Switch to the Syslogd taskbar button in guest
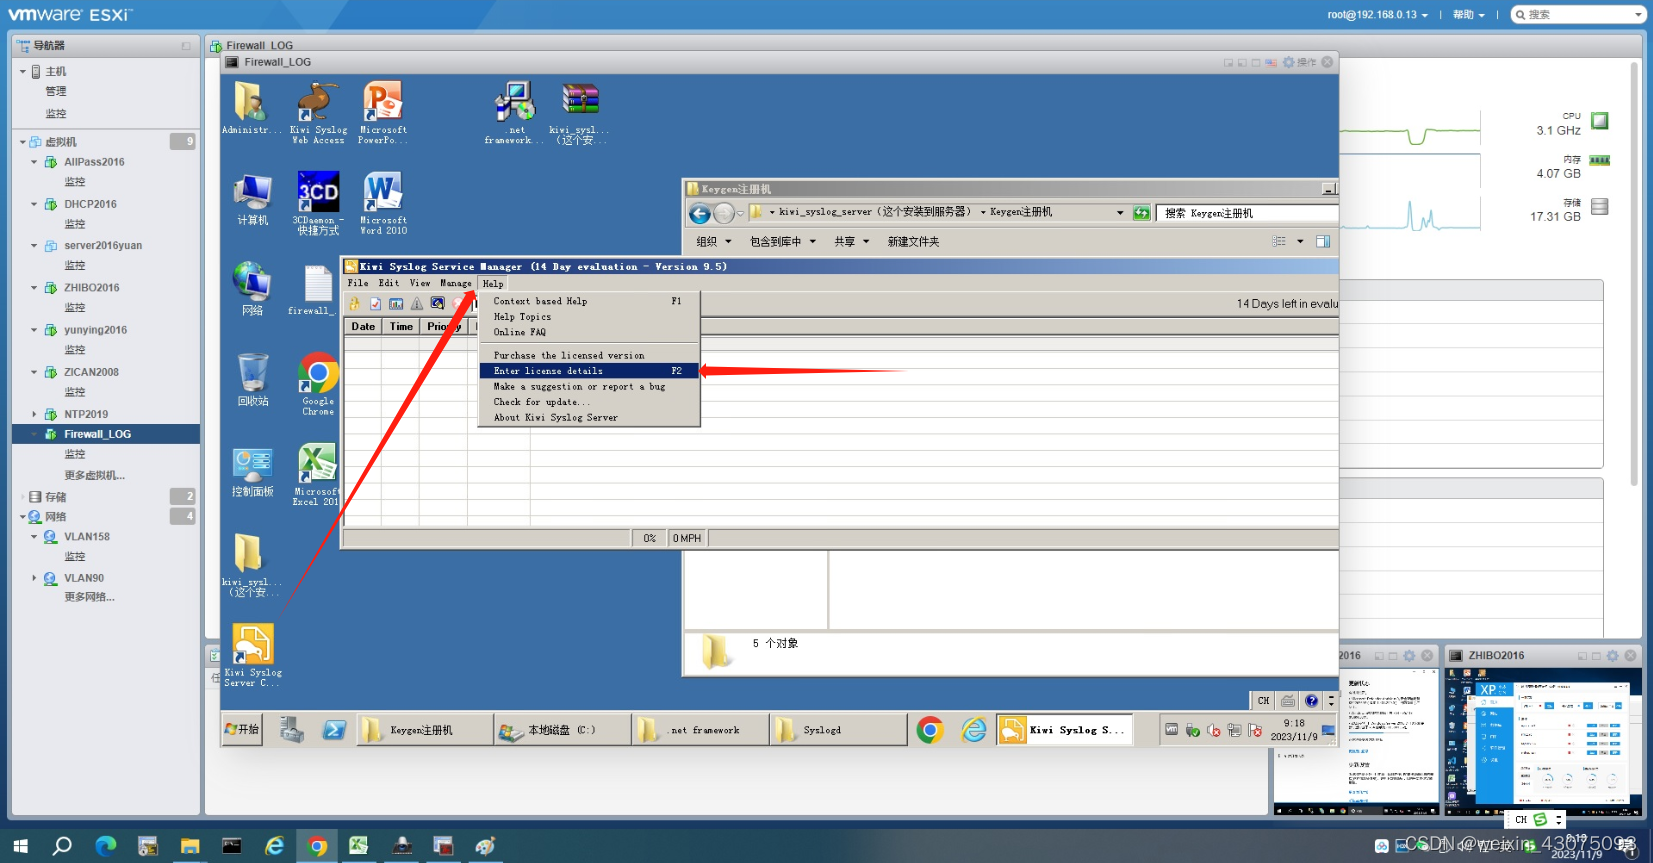This screenshot has width=1653, height=863. pyautogui.click(x=838, y=730)
